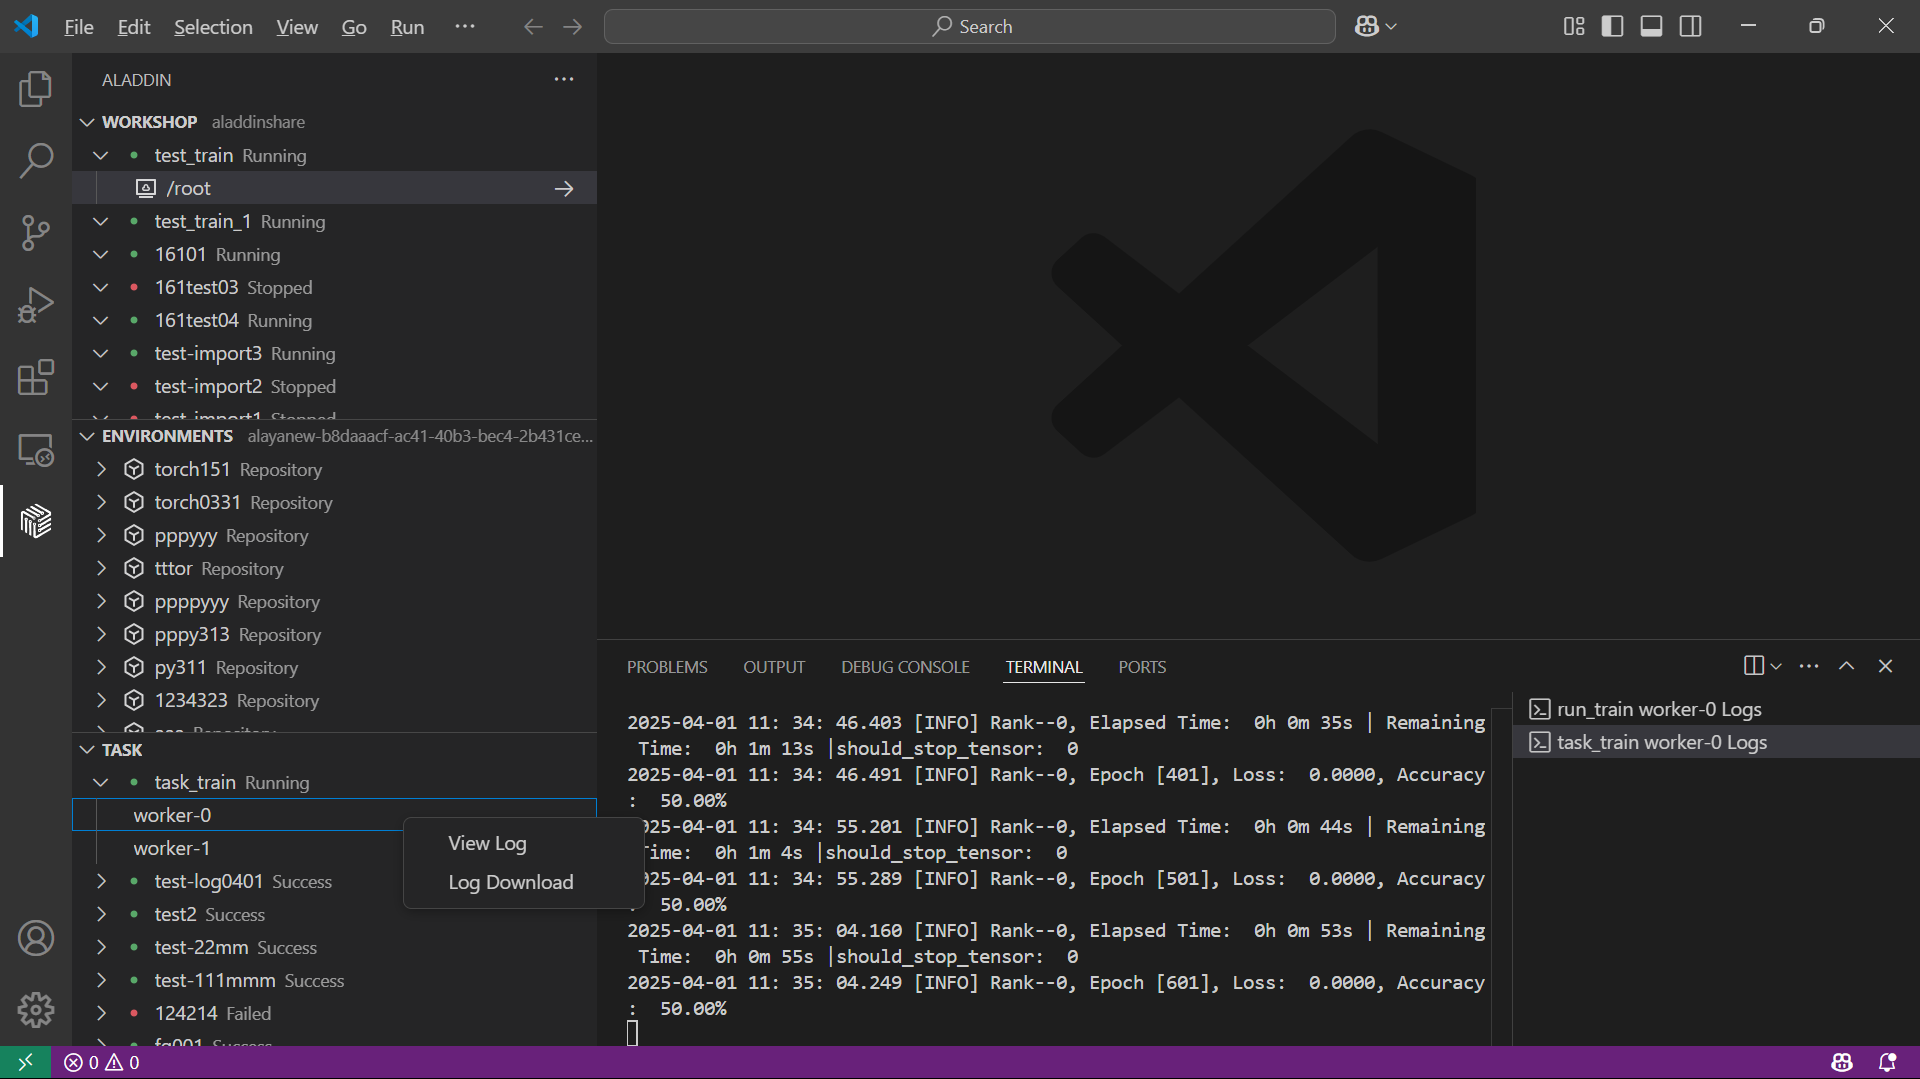This screenshot has height=1079, width=1920.
Task: Open Source Control view
Action: click(x=36, y=233)
